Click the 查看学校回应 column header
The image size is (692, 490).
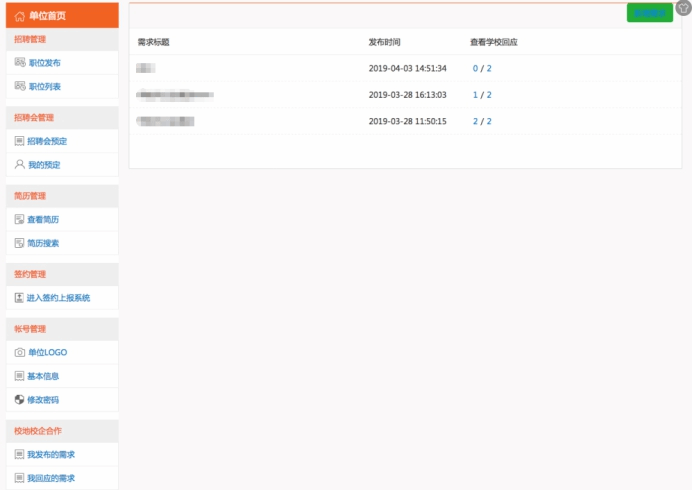(x=493, y=42)
